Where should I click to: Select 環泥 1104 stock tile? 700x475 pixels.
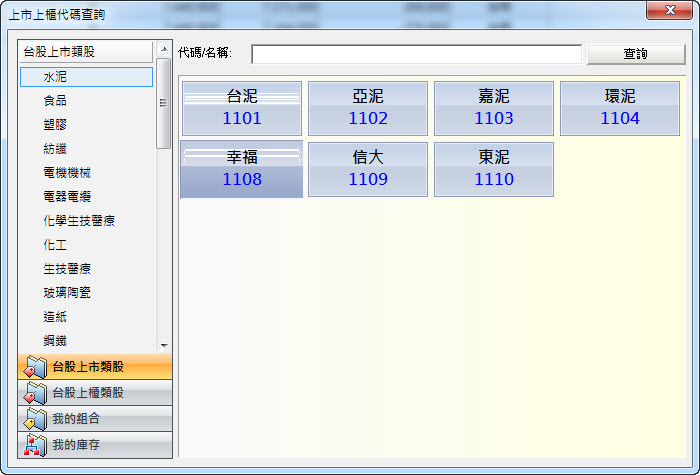pos(620,108)
